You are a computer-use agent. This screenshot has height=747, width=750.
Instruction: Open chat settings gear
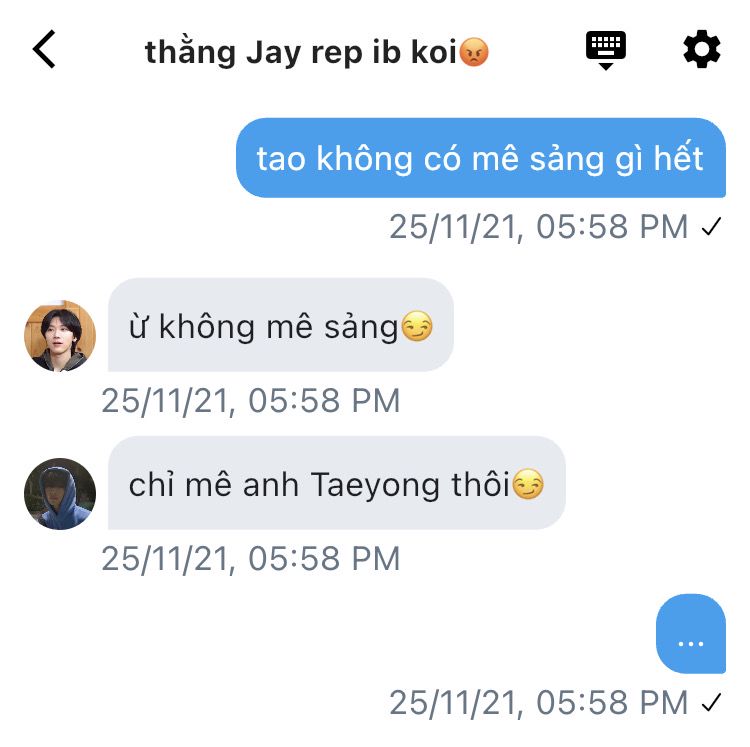(701, 49)
